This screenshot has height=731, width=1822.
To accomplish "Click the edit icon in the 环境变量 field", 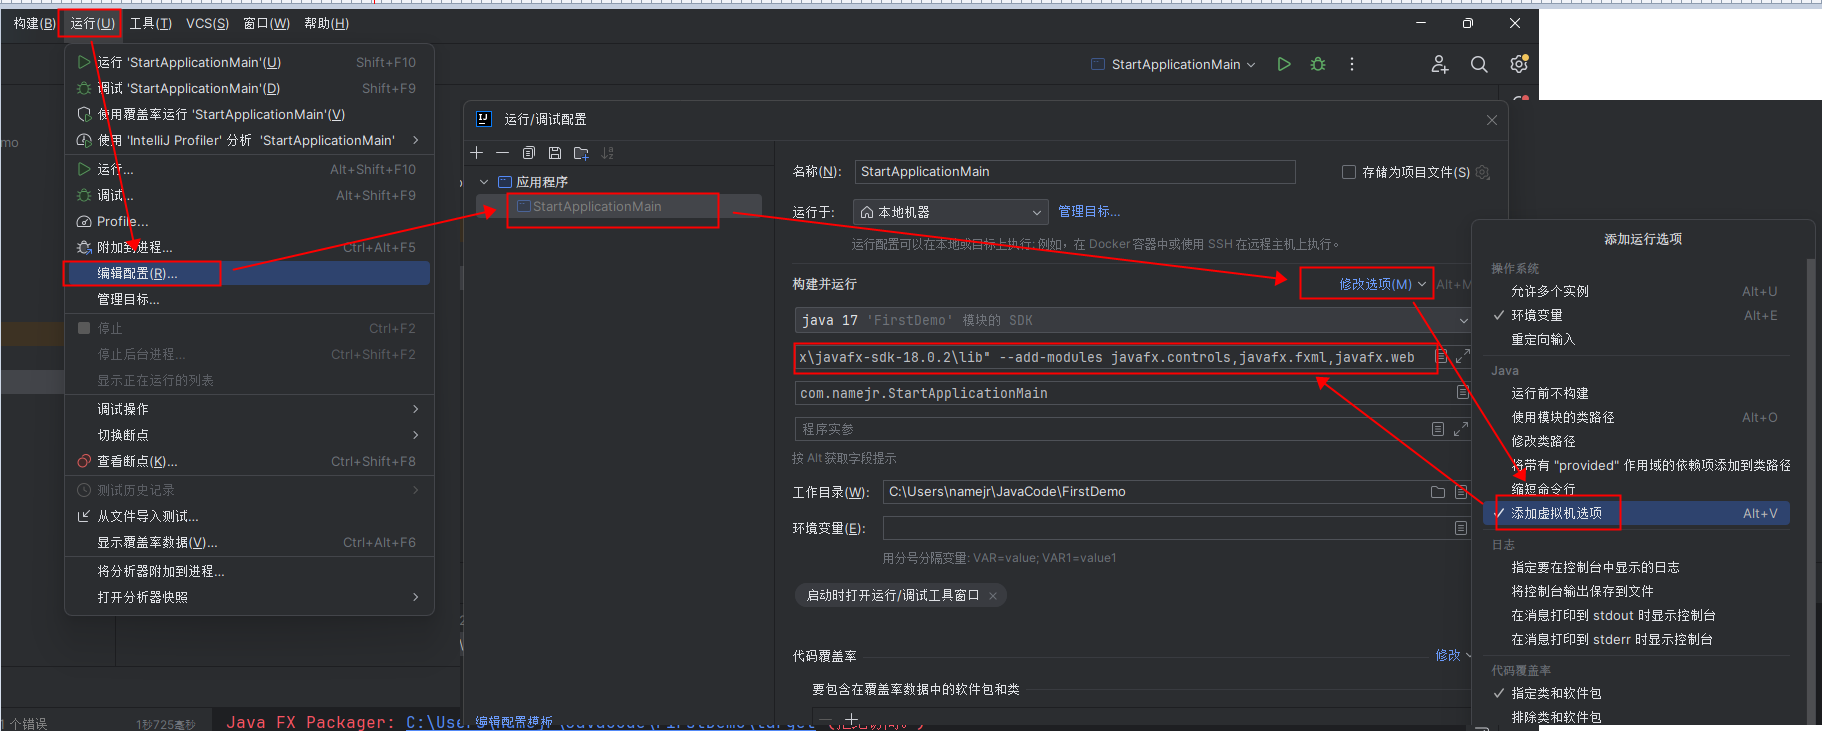I will (1461, 528).
